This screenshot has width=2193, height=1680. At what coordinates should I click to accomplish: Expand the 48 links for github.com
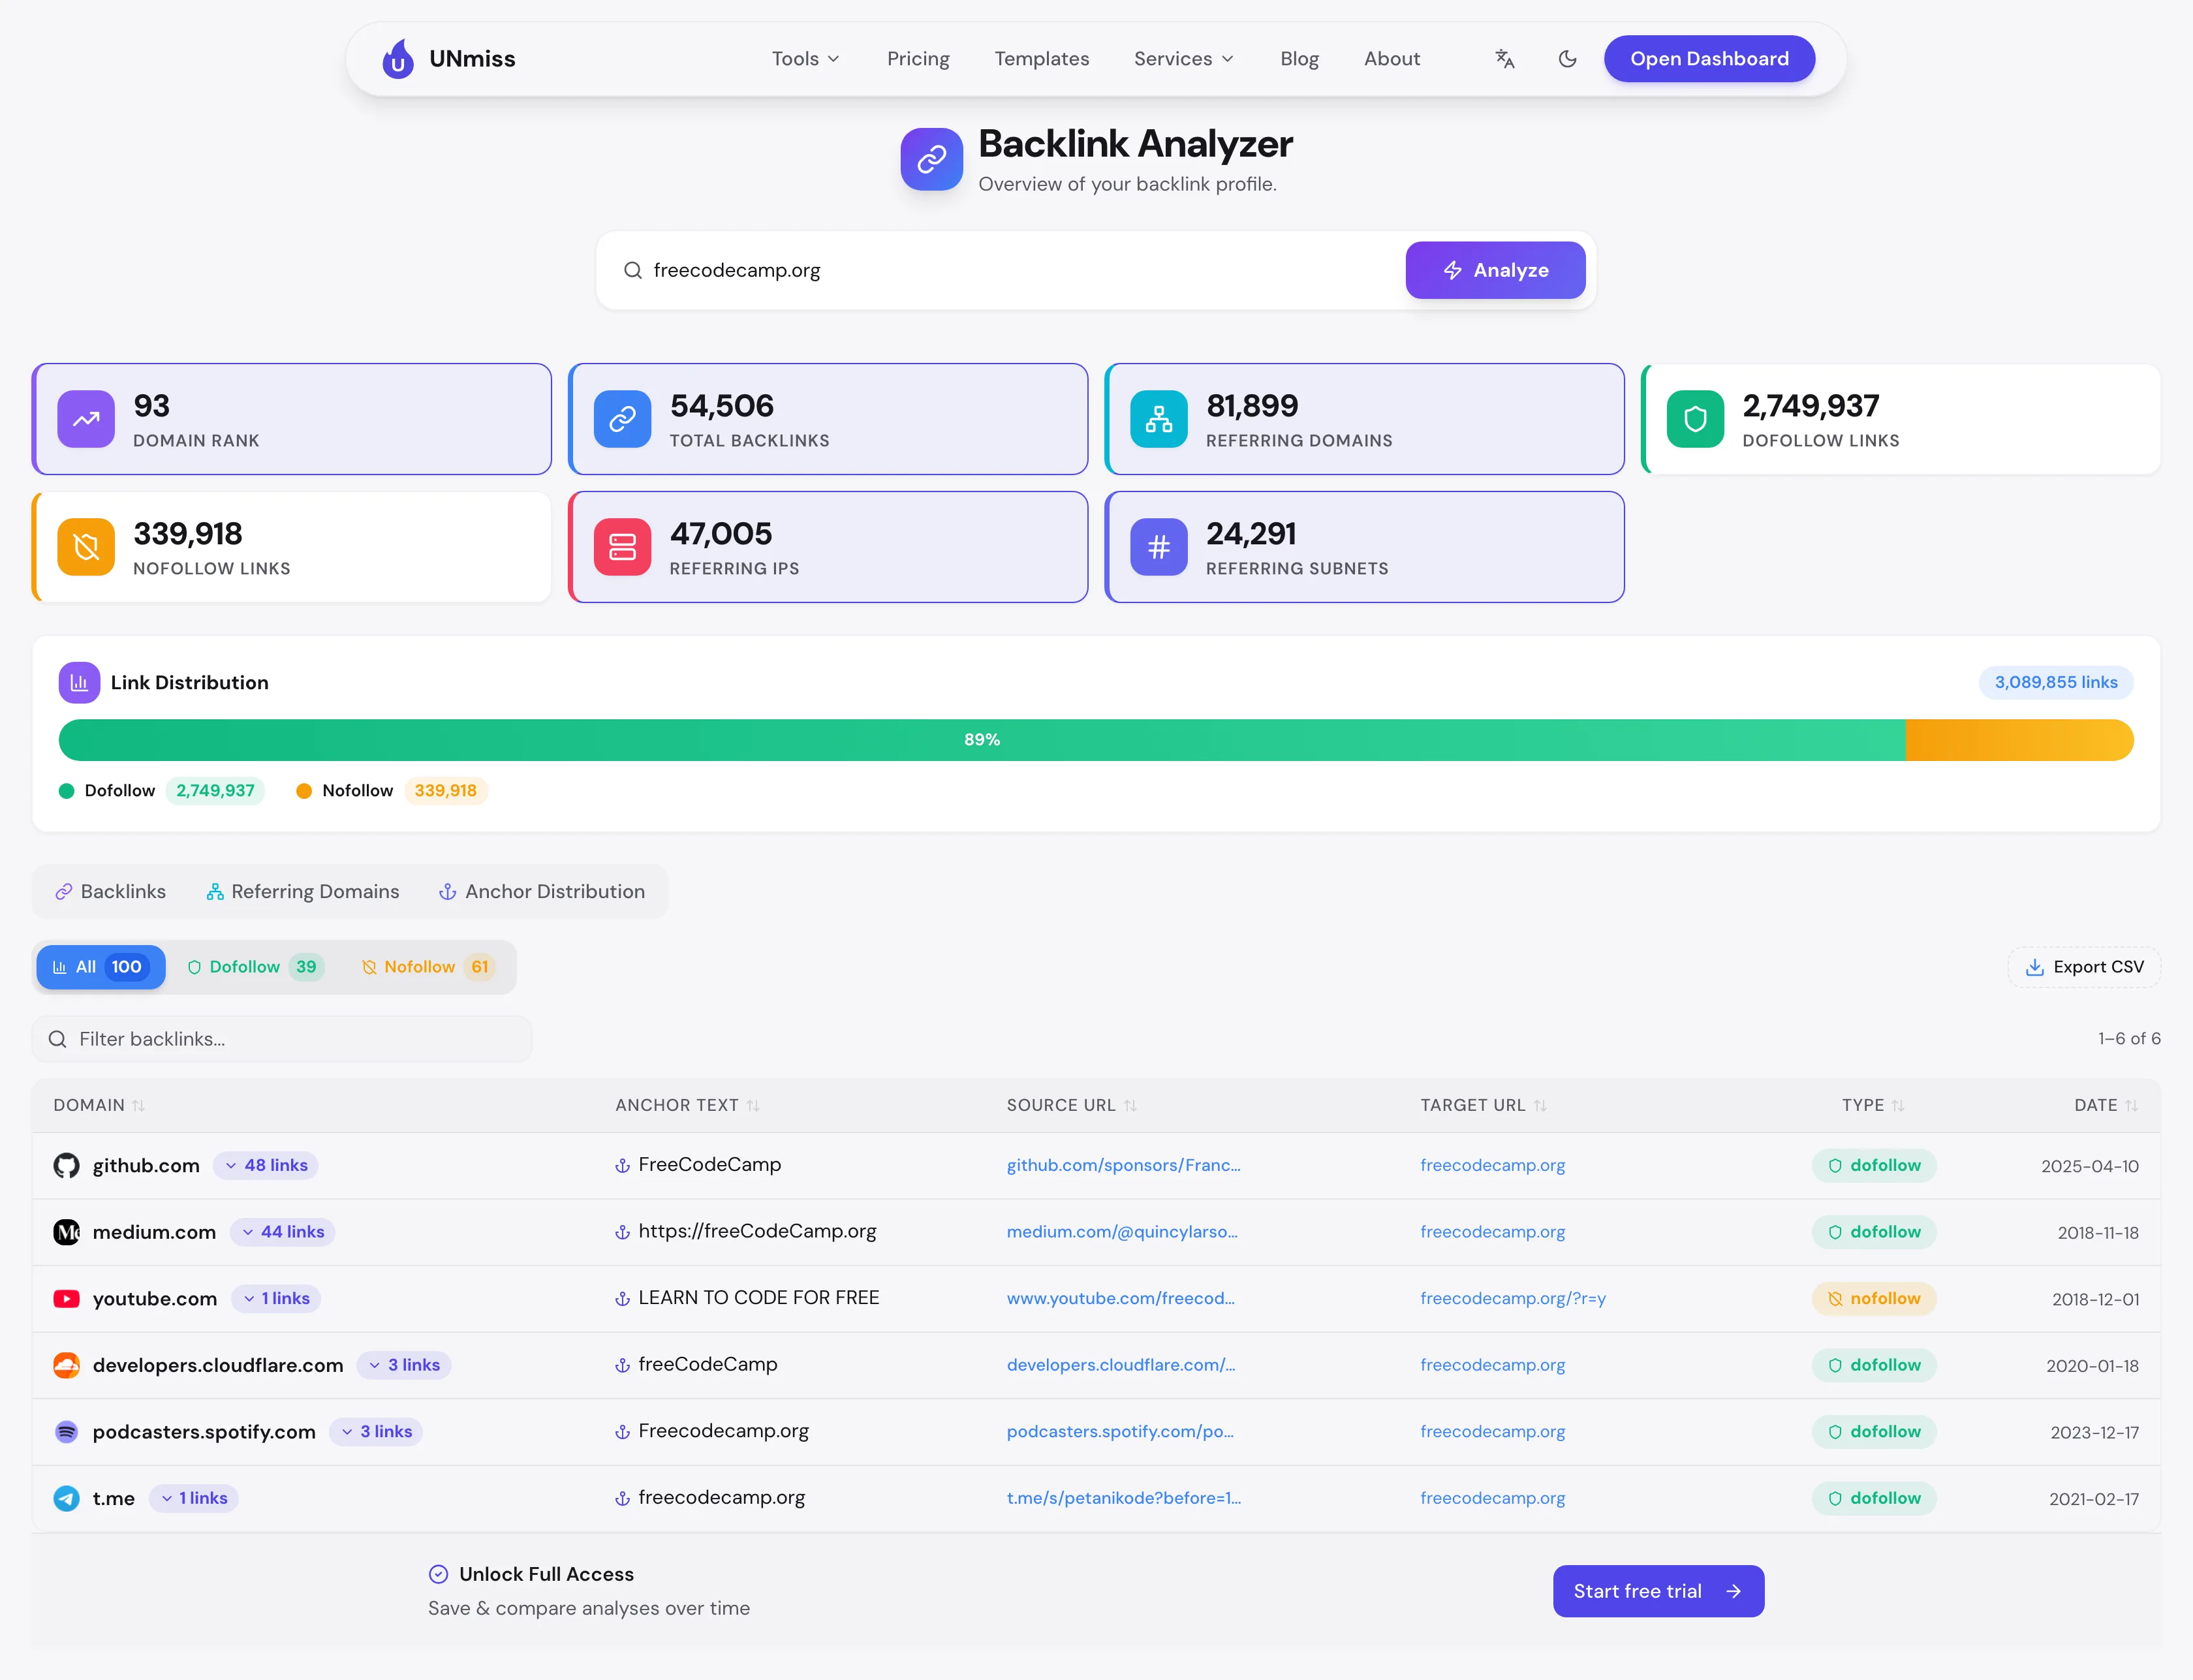[x=266, y=1166]
